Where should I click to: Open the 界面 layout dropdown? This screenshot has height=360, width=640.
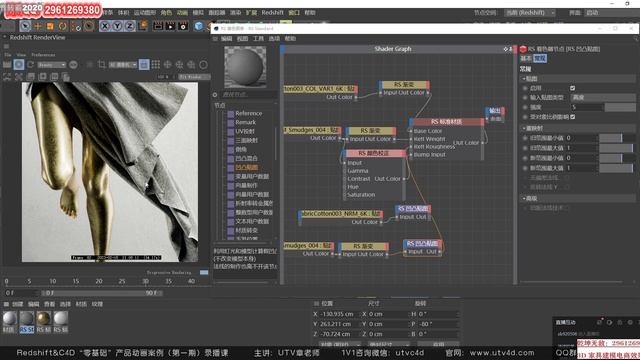point(612,13)
